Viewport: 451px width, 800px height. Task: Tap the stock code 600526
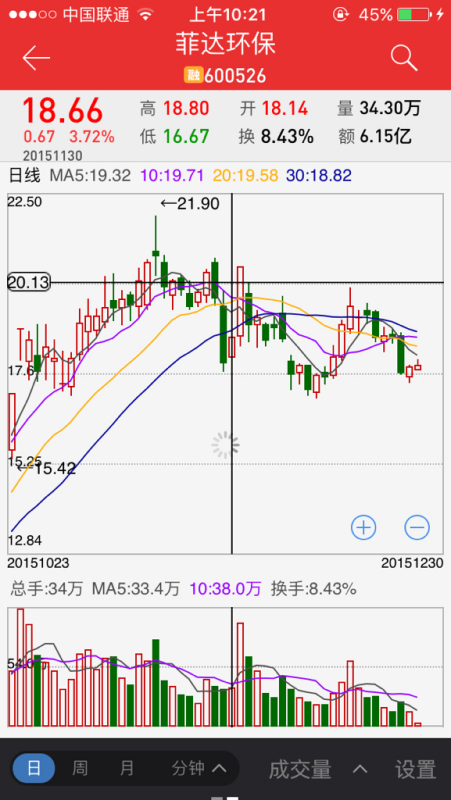click(x=235, y=76)
